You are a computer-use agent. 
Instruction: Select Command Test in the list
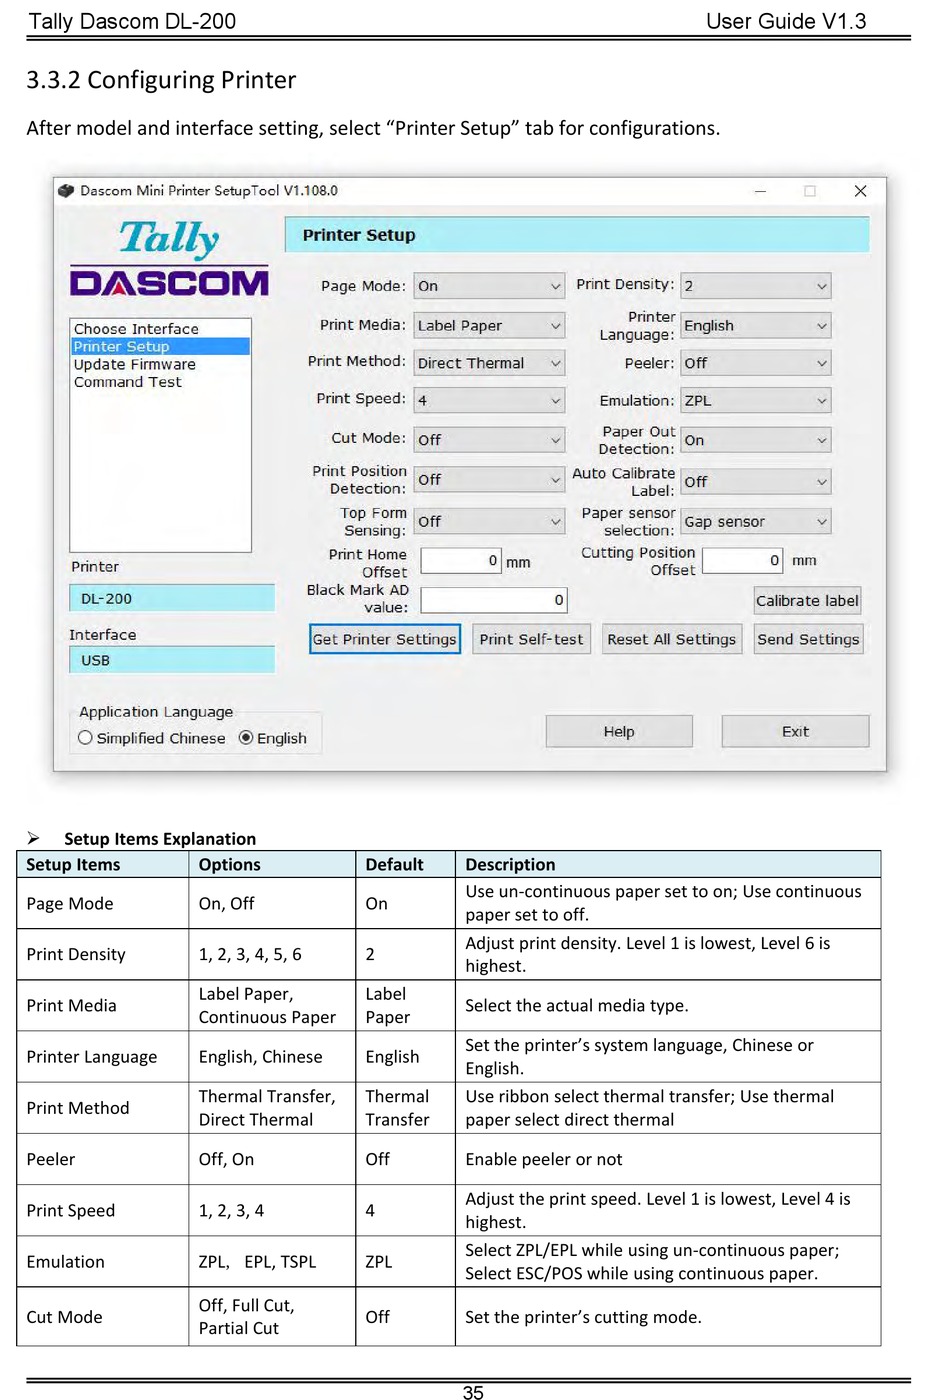pos(160,382)
